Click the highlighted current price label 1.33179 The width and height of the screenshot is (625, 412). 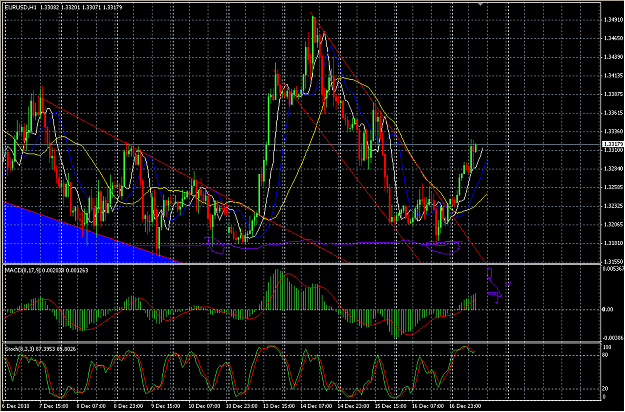611,144
